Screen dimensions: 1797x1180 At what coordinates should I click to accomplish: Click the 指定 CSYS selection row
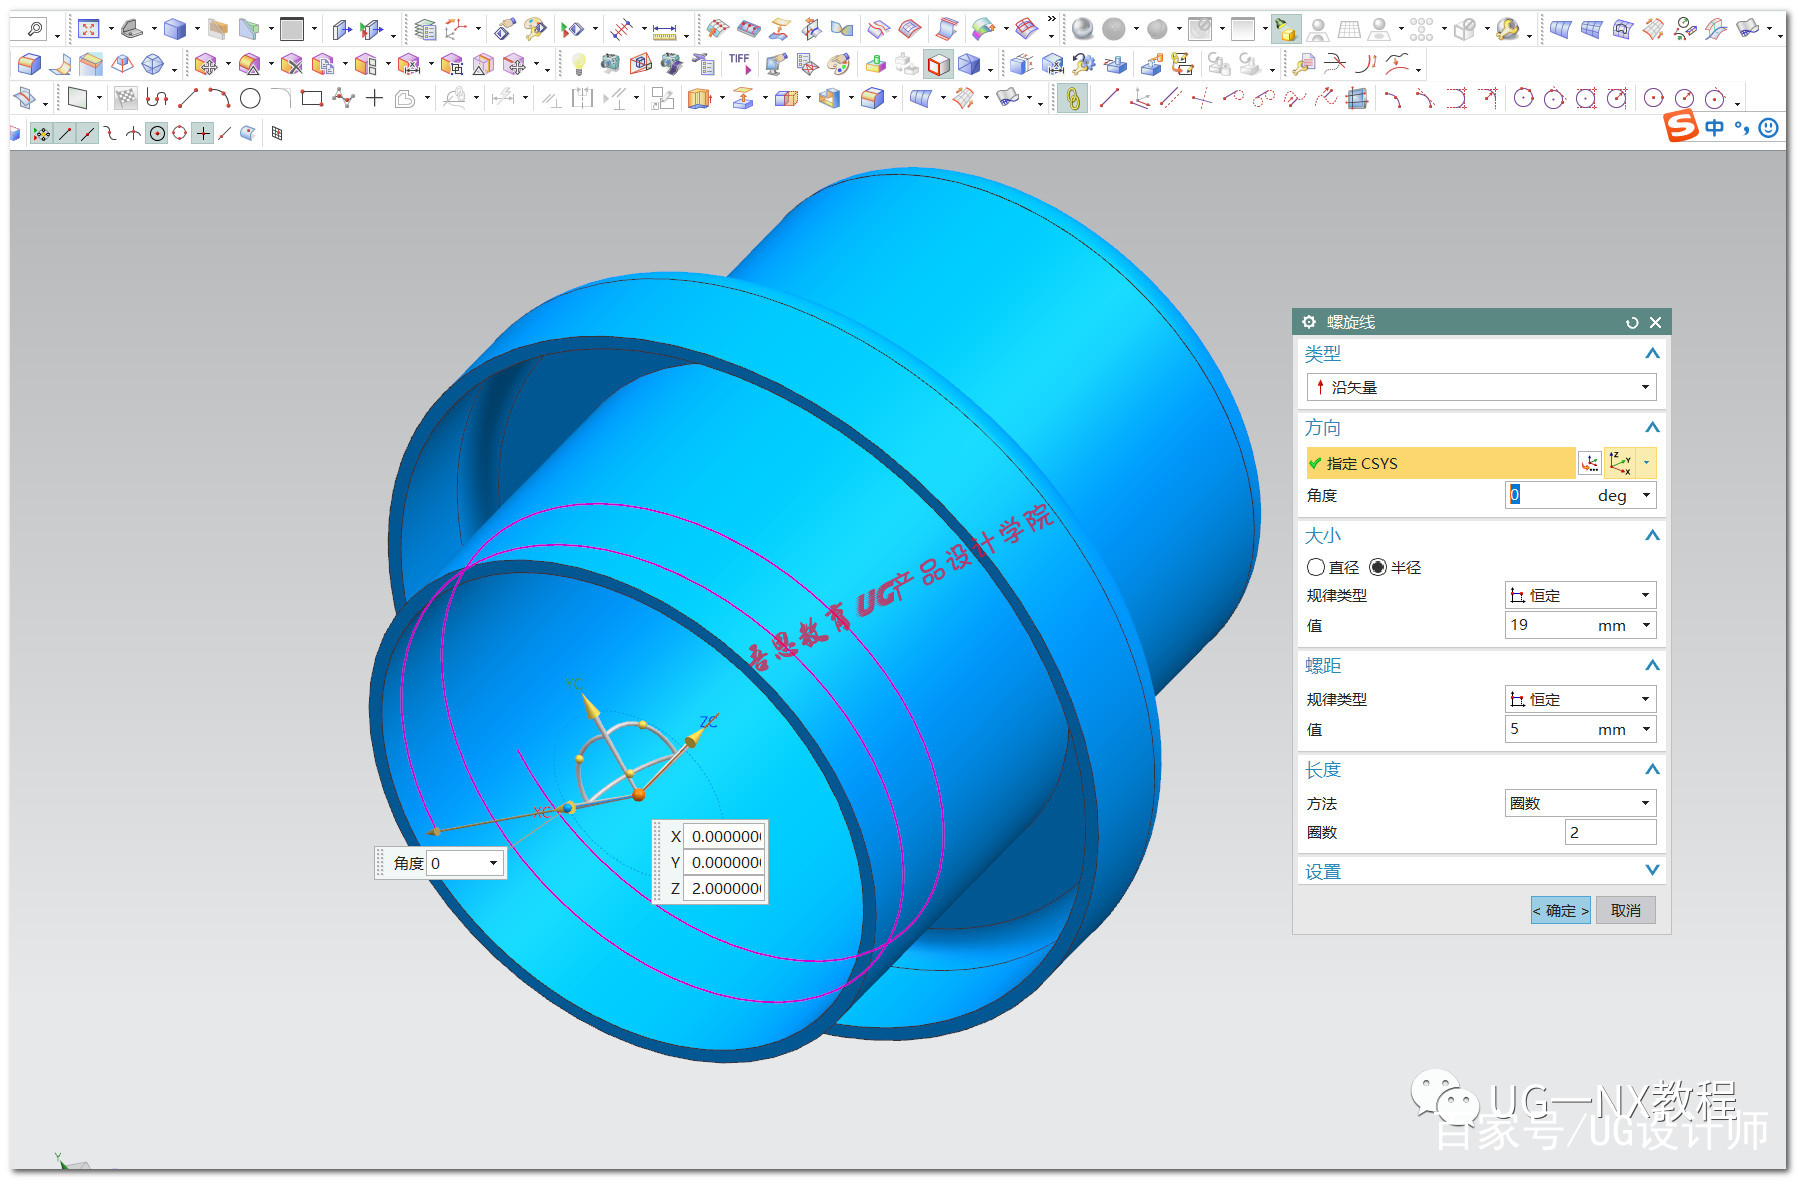(x=1440, y=463)
